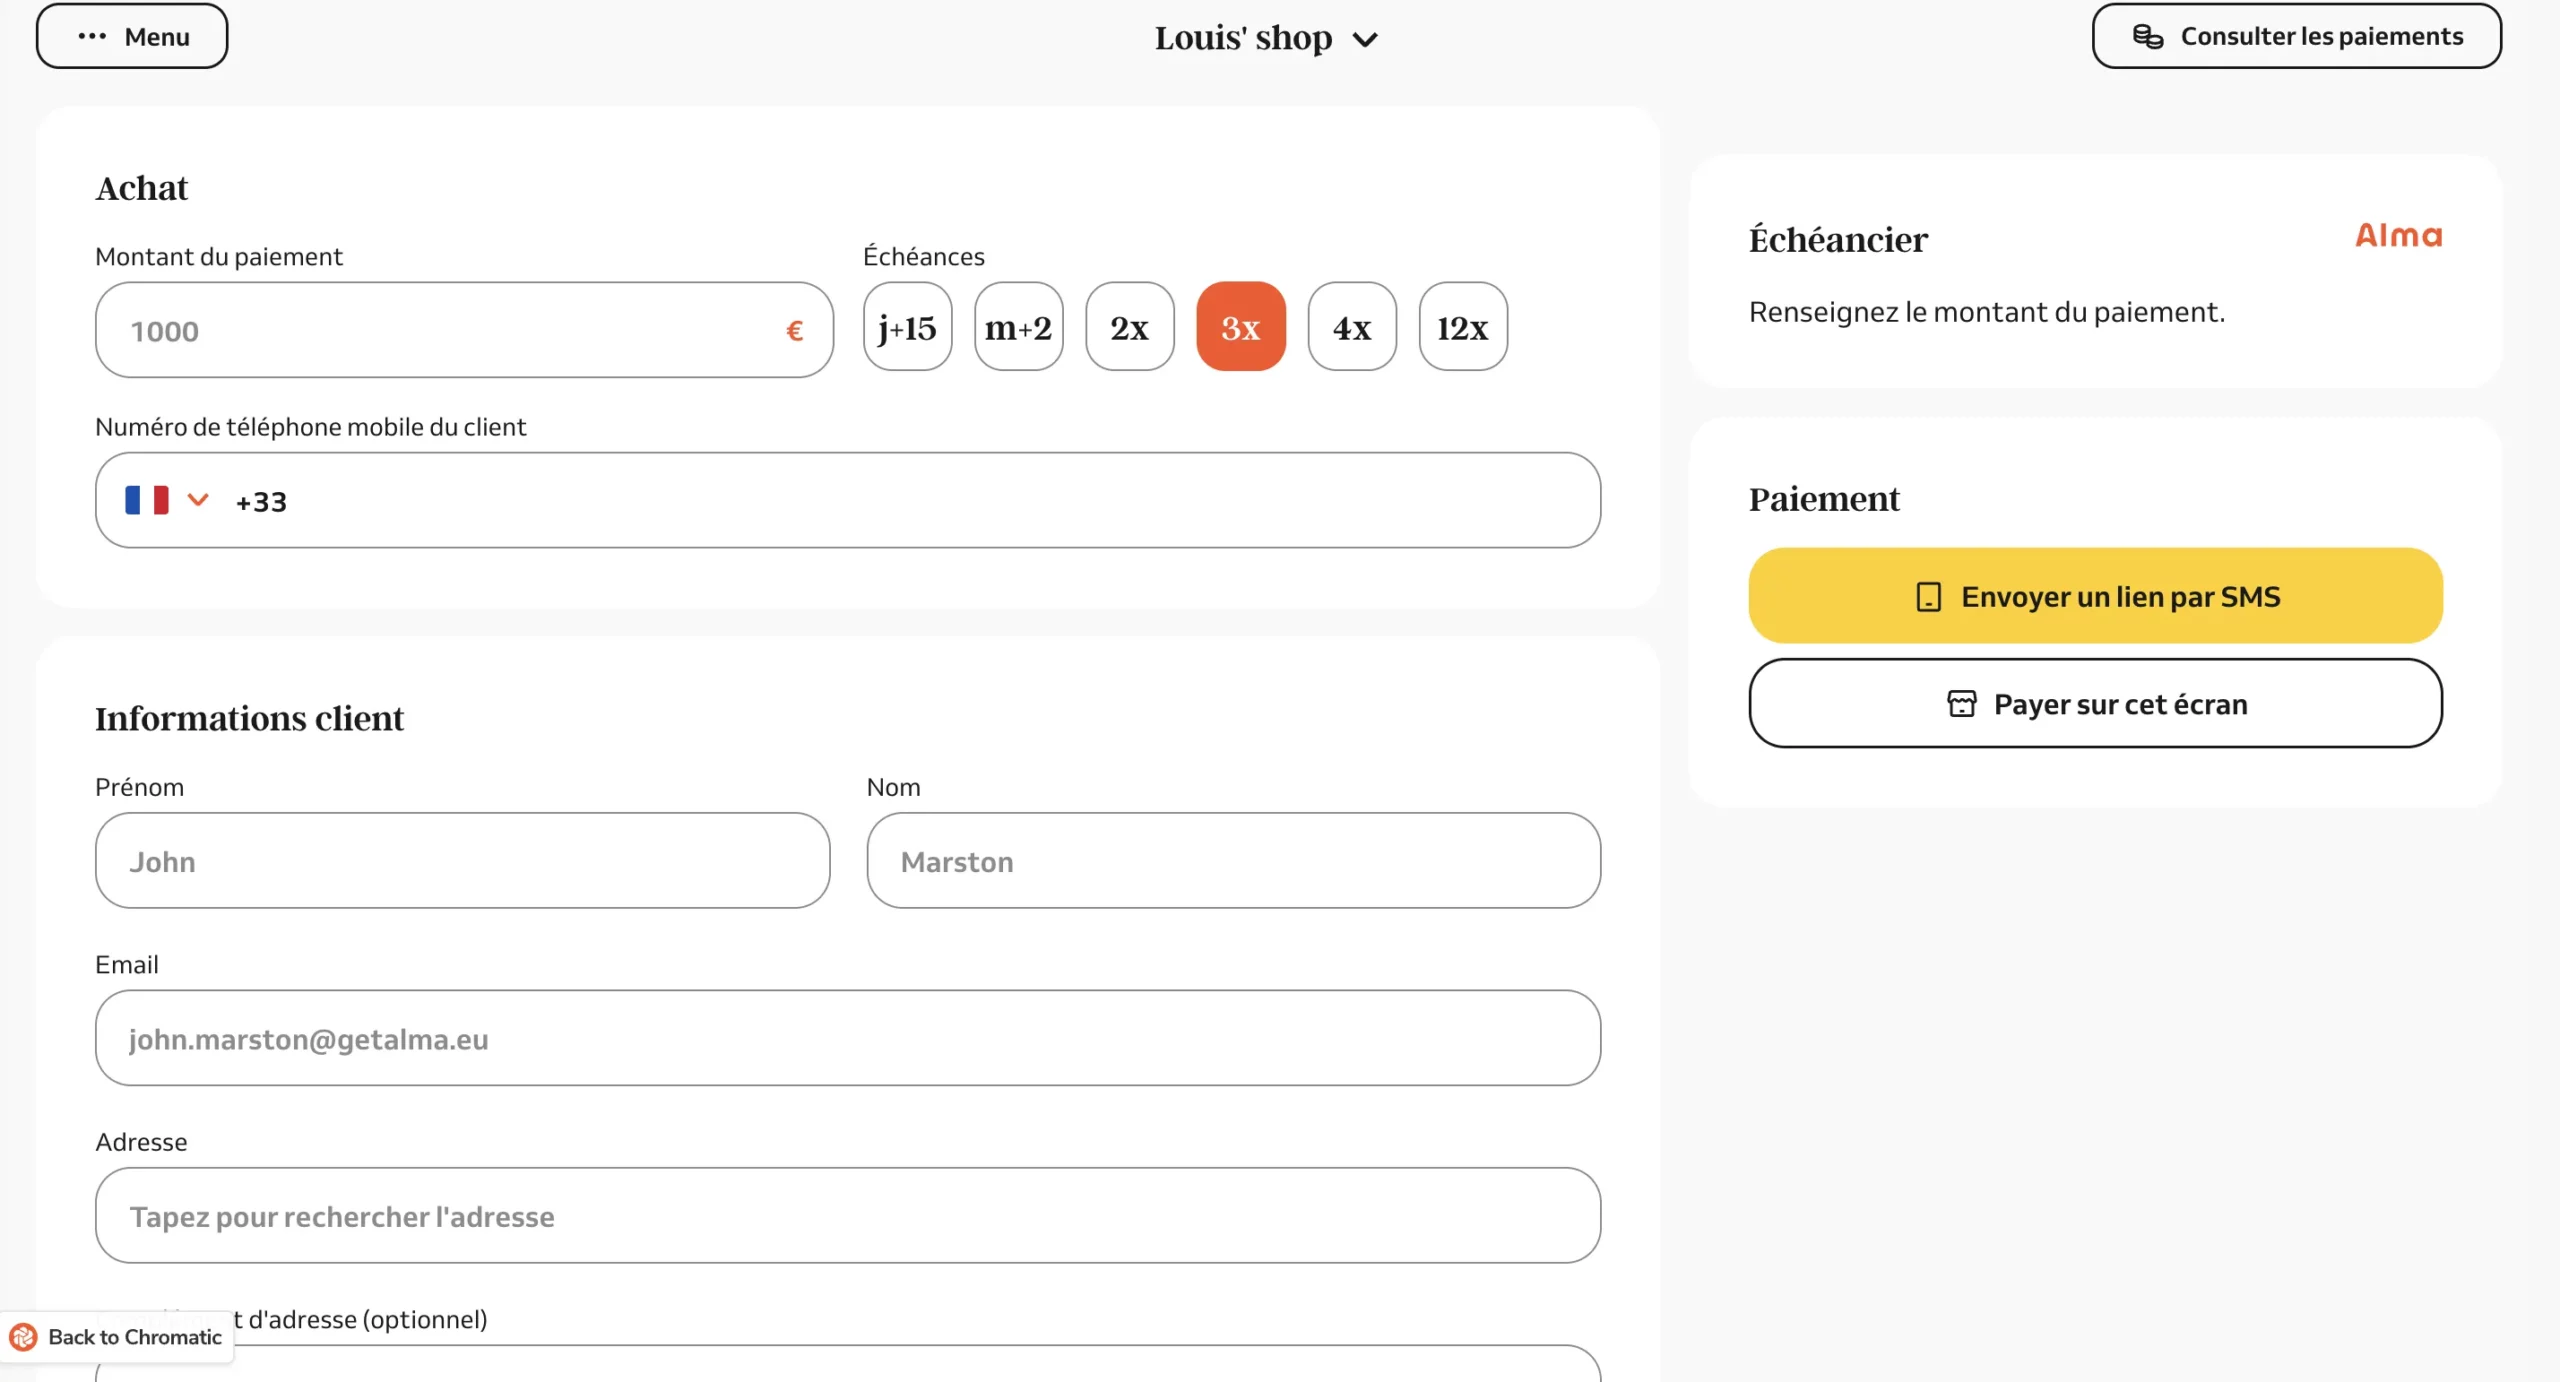The height and width of the screenshot is (1382, 2560).
Task: Click the euro currency symbol
Action: pyautogui.click(x=794, y=331)
